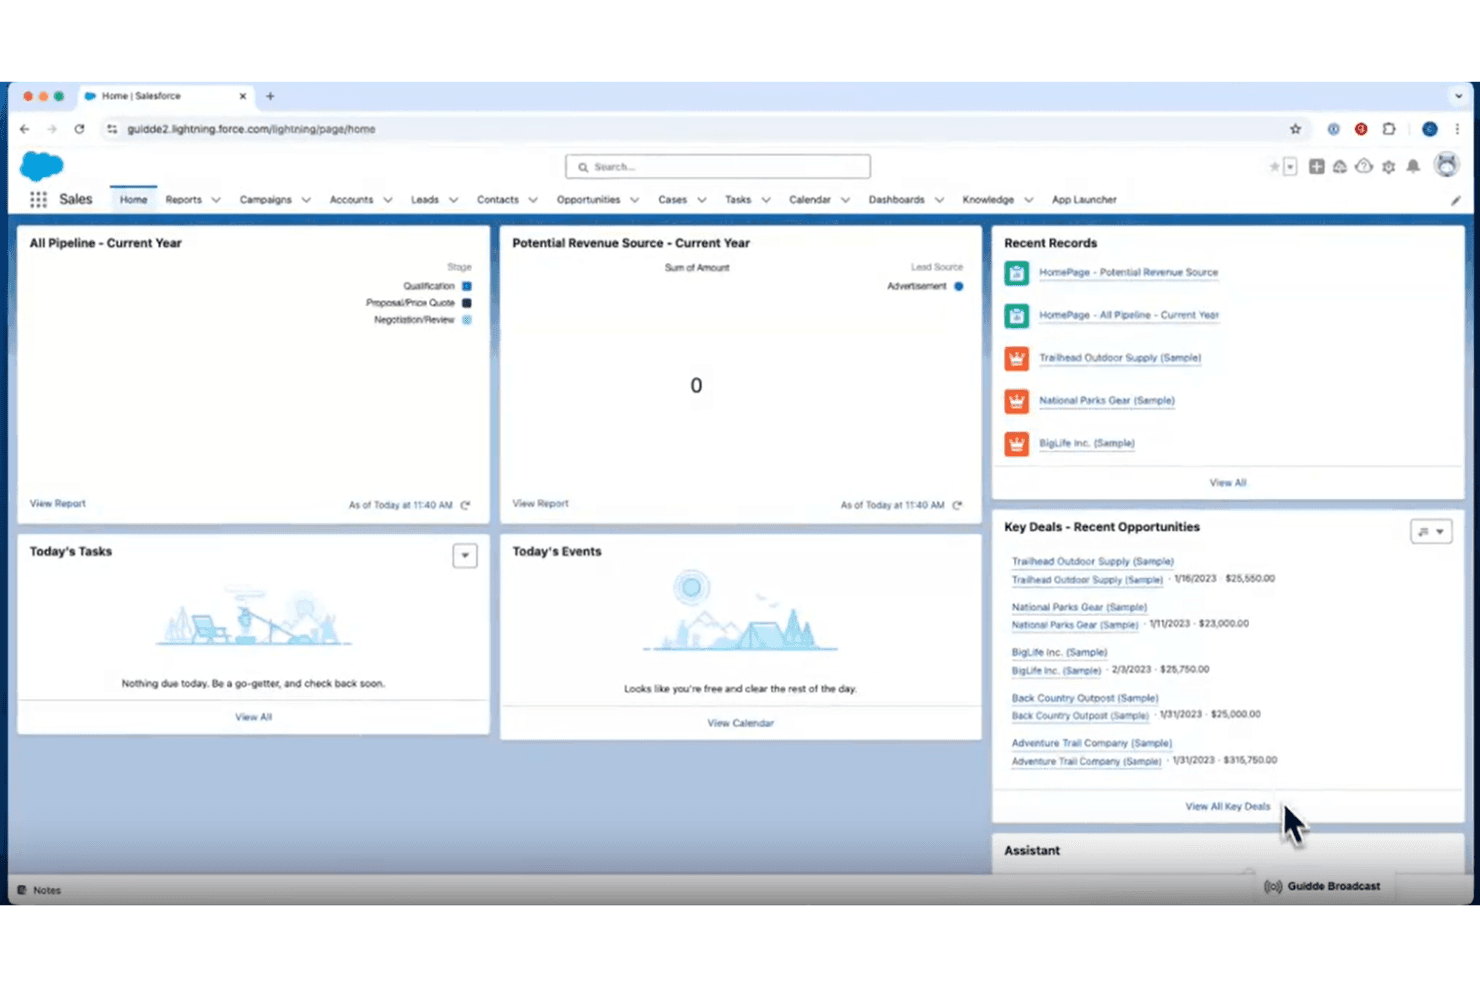Click the Trailhead Outdoor Supply record icon
1480x987 pixels.
1017,358
